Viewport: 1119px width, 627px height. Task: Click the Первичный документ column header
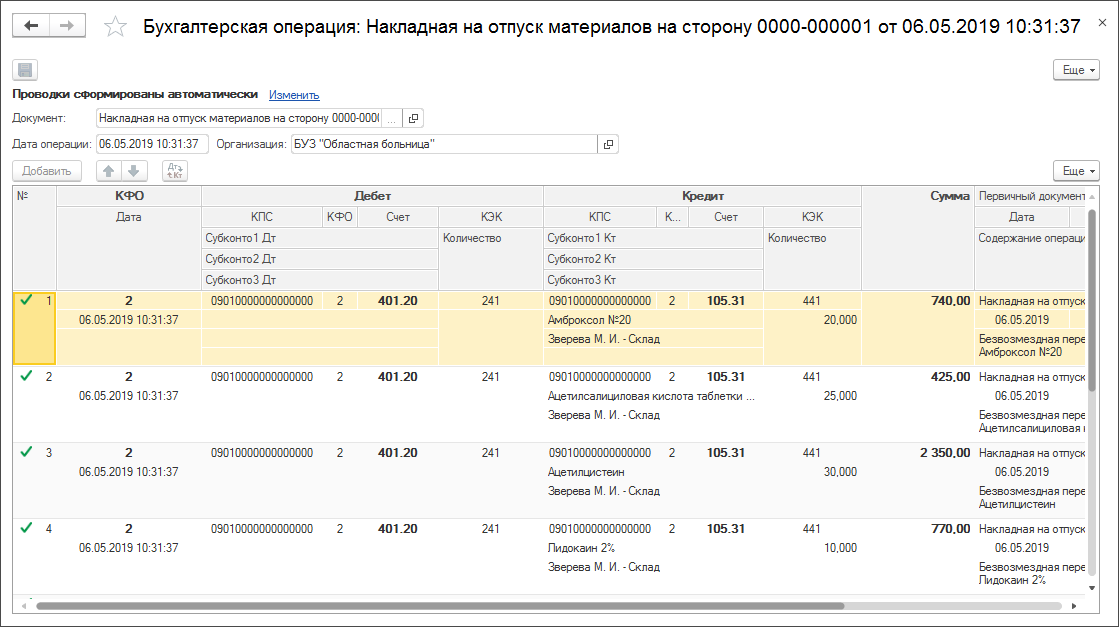[1030, 196]
